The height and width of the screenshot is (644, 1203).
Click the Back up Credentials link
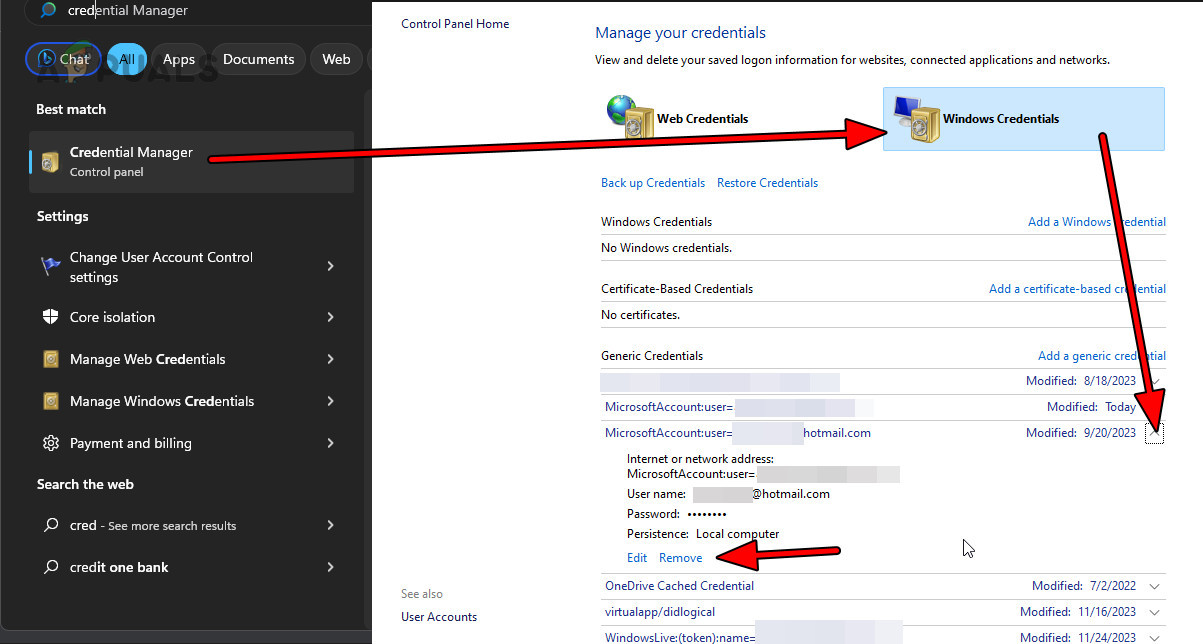click(x=652, y=182)
